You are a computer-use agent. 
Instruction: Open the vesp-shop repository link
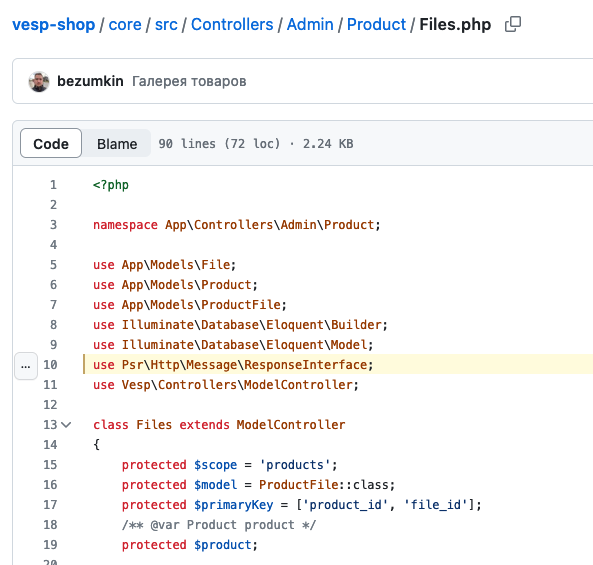point(54,25)
